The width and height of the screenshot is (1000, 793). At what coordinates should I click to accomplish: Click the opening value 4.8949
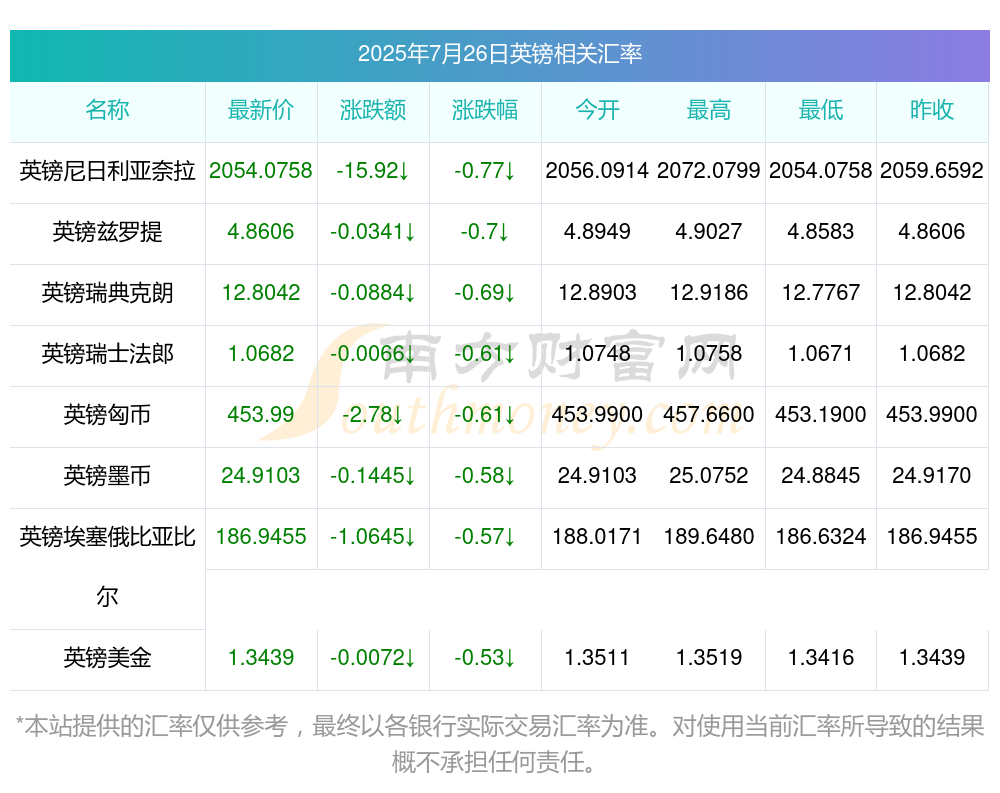tap(597, 232)
